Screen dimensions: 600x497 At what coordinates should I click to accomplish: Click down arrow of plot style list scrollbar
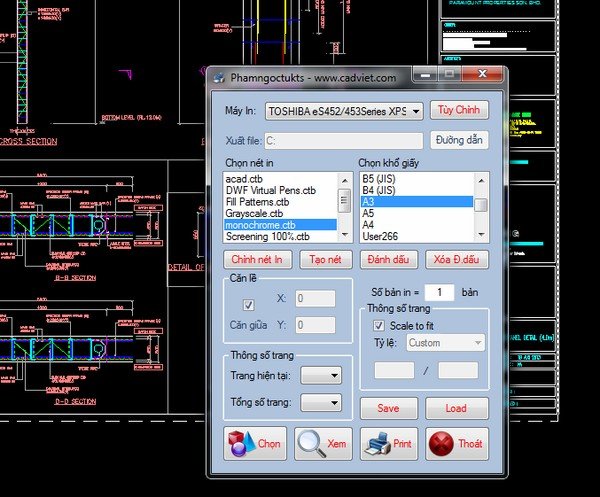click(x=345, y=235)
